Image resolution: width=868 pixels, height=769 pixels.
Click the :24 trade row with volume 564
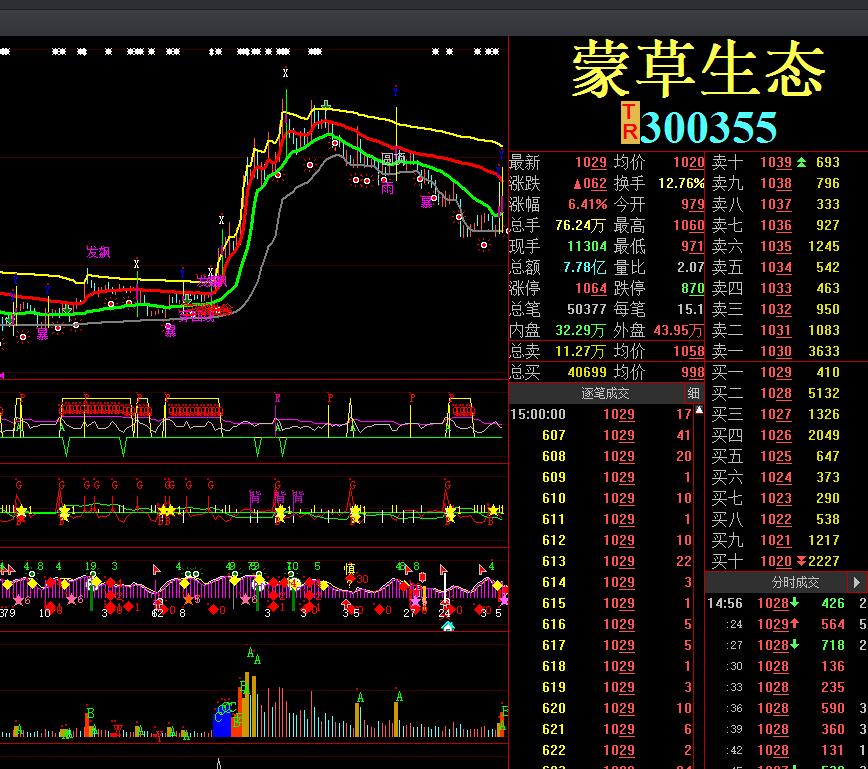point(786,625)
